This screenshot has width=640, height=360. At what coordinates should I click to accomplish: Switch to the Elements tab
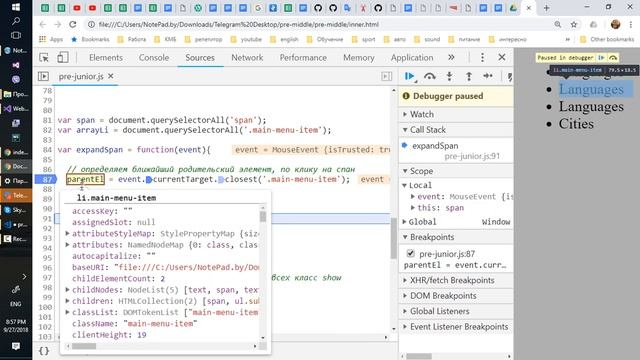(106, 58)
